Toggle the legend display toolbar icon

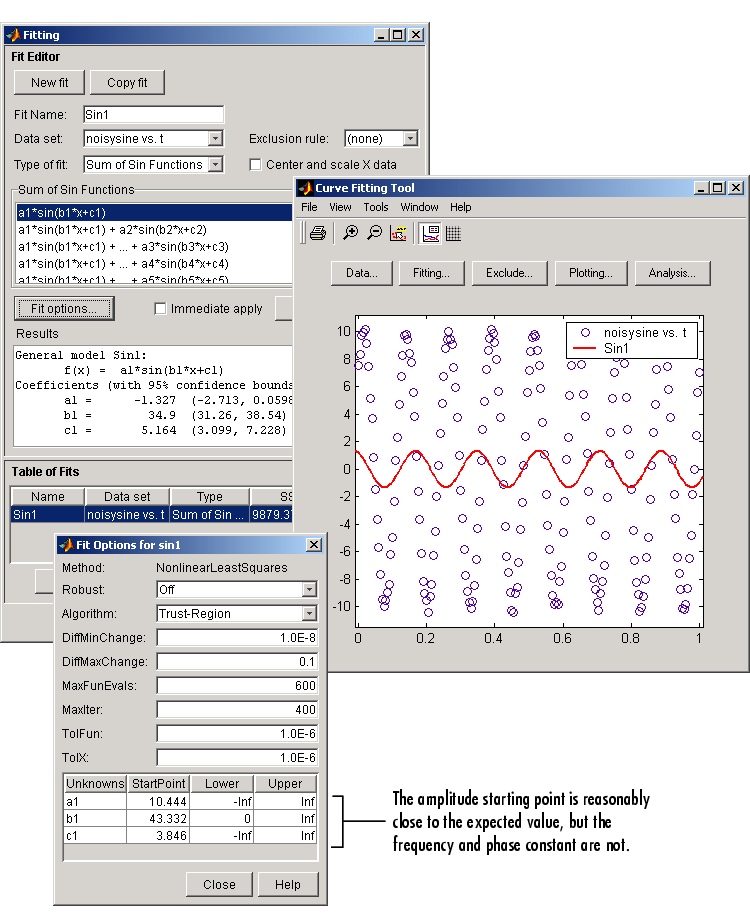(x=431, y=233)
